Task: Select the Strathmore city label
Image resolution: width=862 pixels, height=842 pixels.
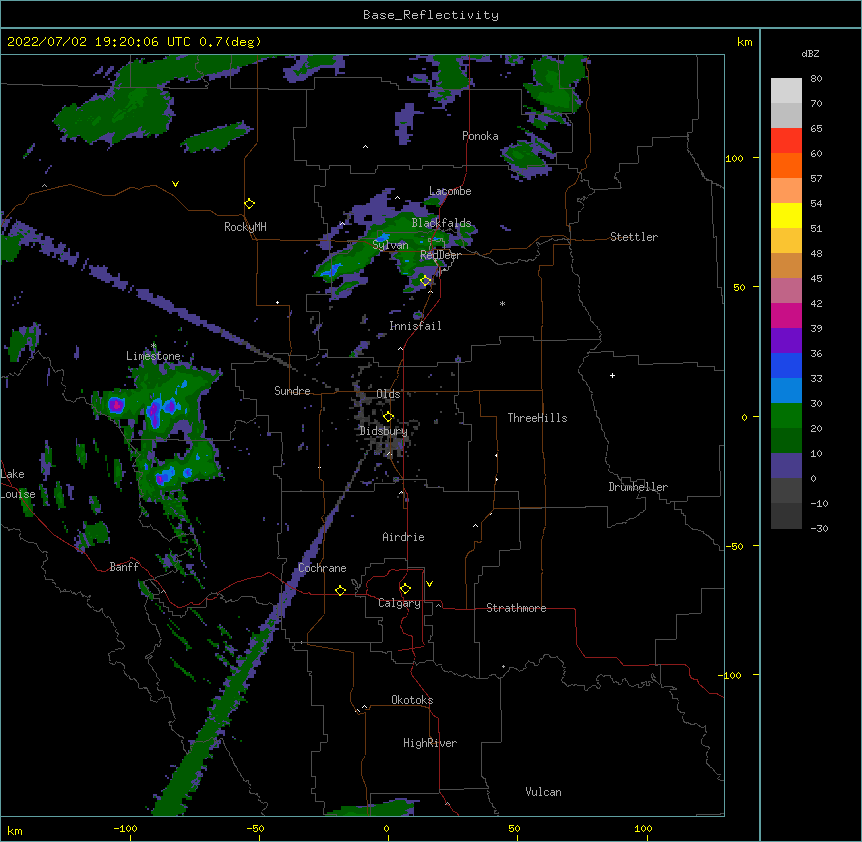Action: click(516, 608)
